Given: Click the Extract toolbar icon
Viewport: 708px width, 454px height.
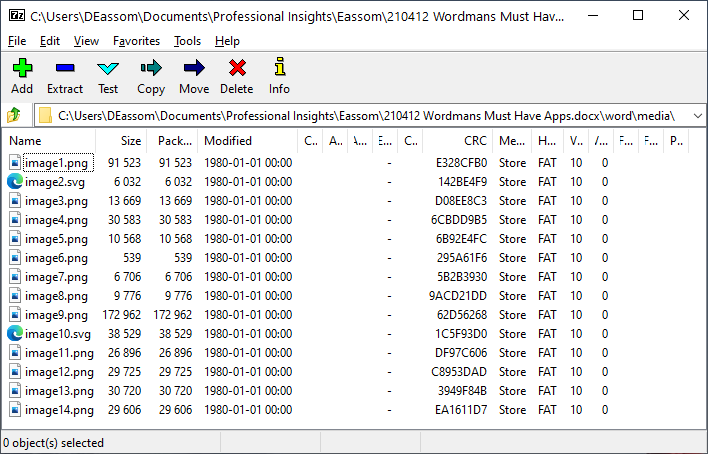Looking at the screenshot, I should click(65, 68).
